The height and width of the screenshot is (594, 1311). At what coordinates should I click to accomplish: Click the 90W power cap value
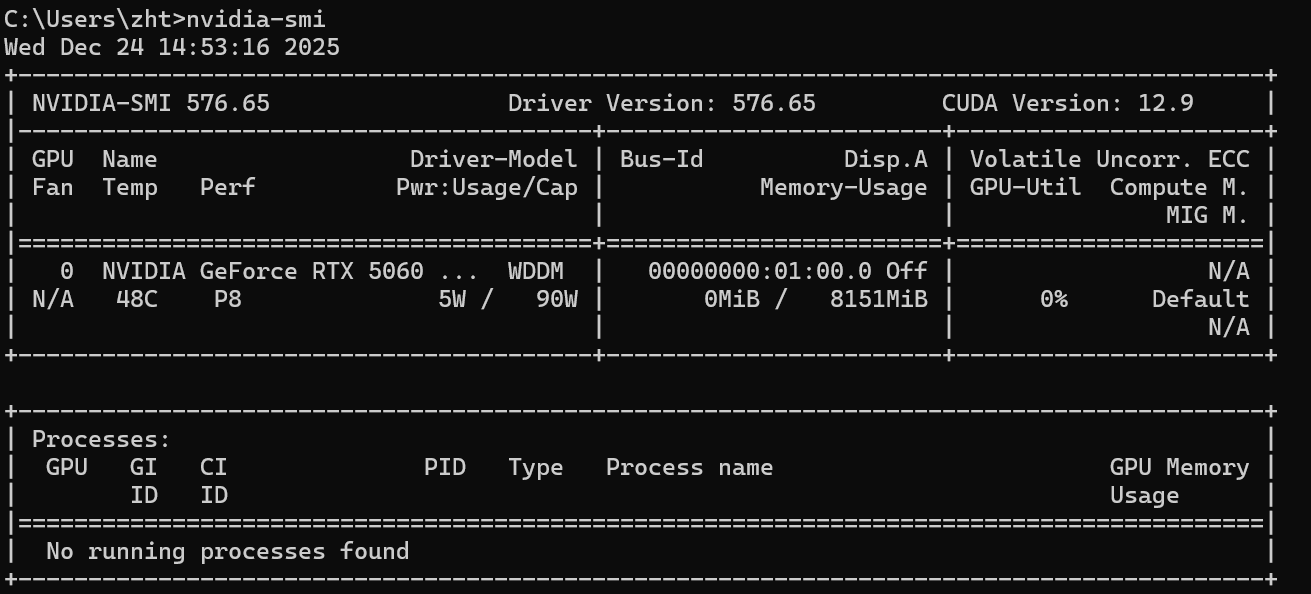(x=557, y=299)
